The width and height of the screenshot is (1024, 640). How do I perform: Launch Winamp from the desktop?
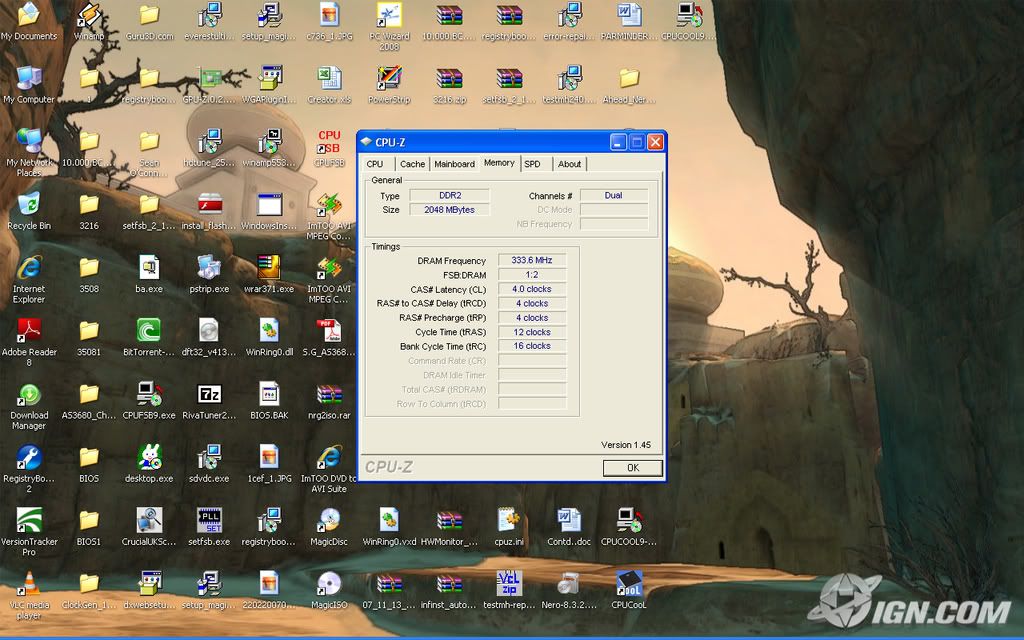coord(89,14)
